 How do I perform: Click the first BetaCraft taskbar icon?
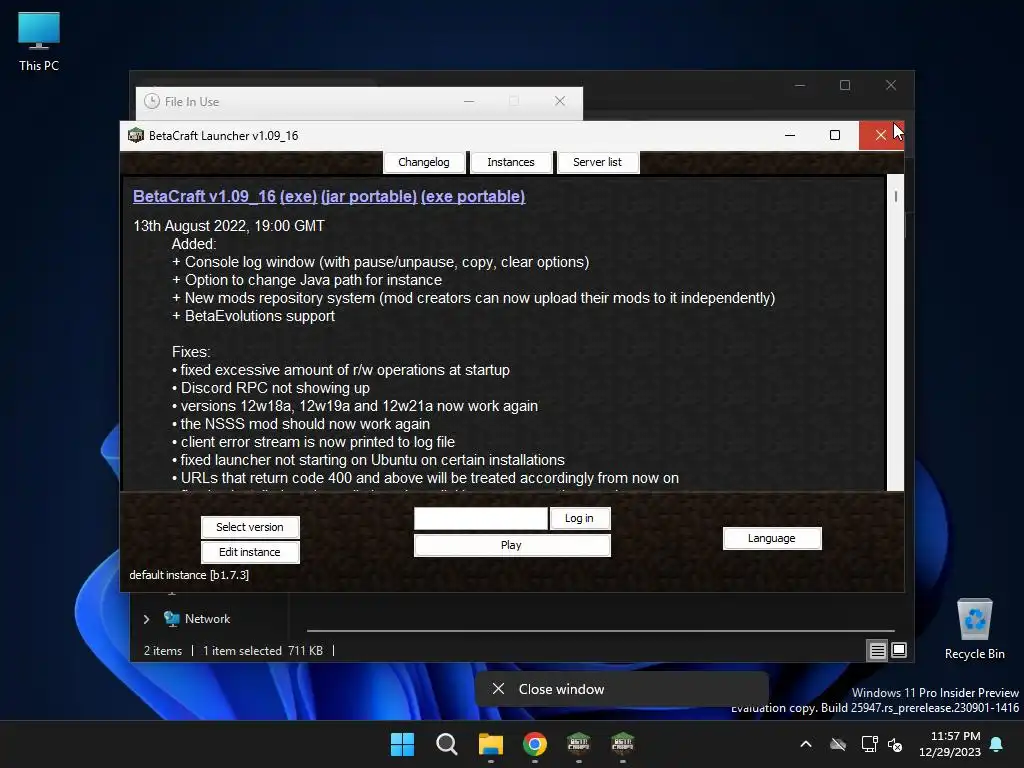[579, 744]
